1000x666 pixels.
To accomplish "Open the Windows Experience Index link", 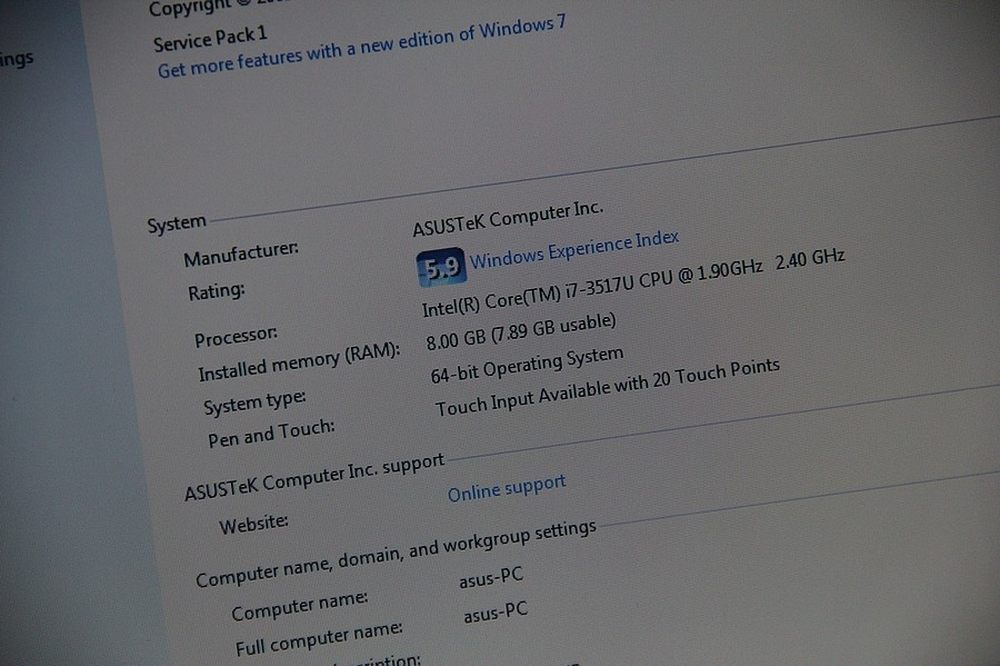I will (x=574, y=249).
